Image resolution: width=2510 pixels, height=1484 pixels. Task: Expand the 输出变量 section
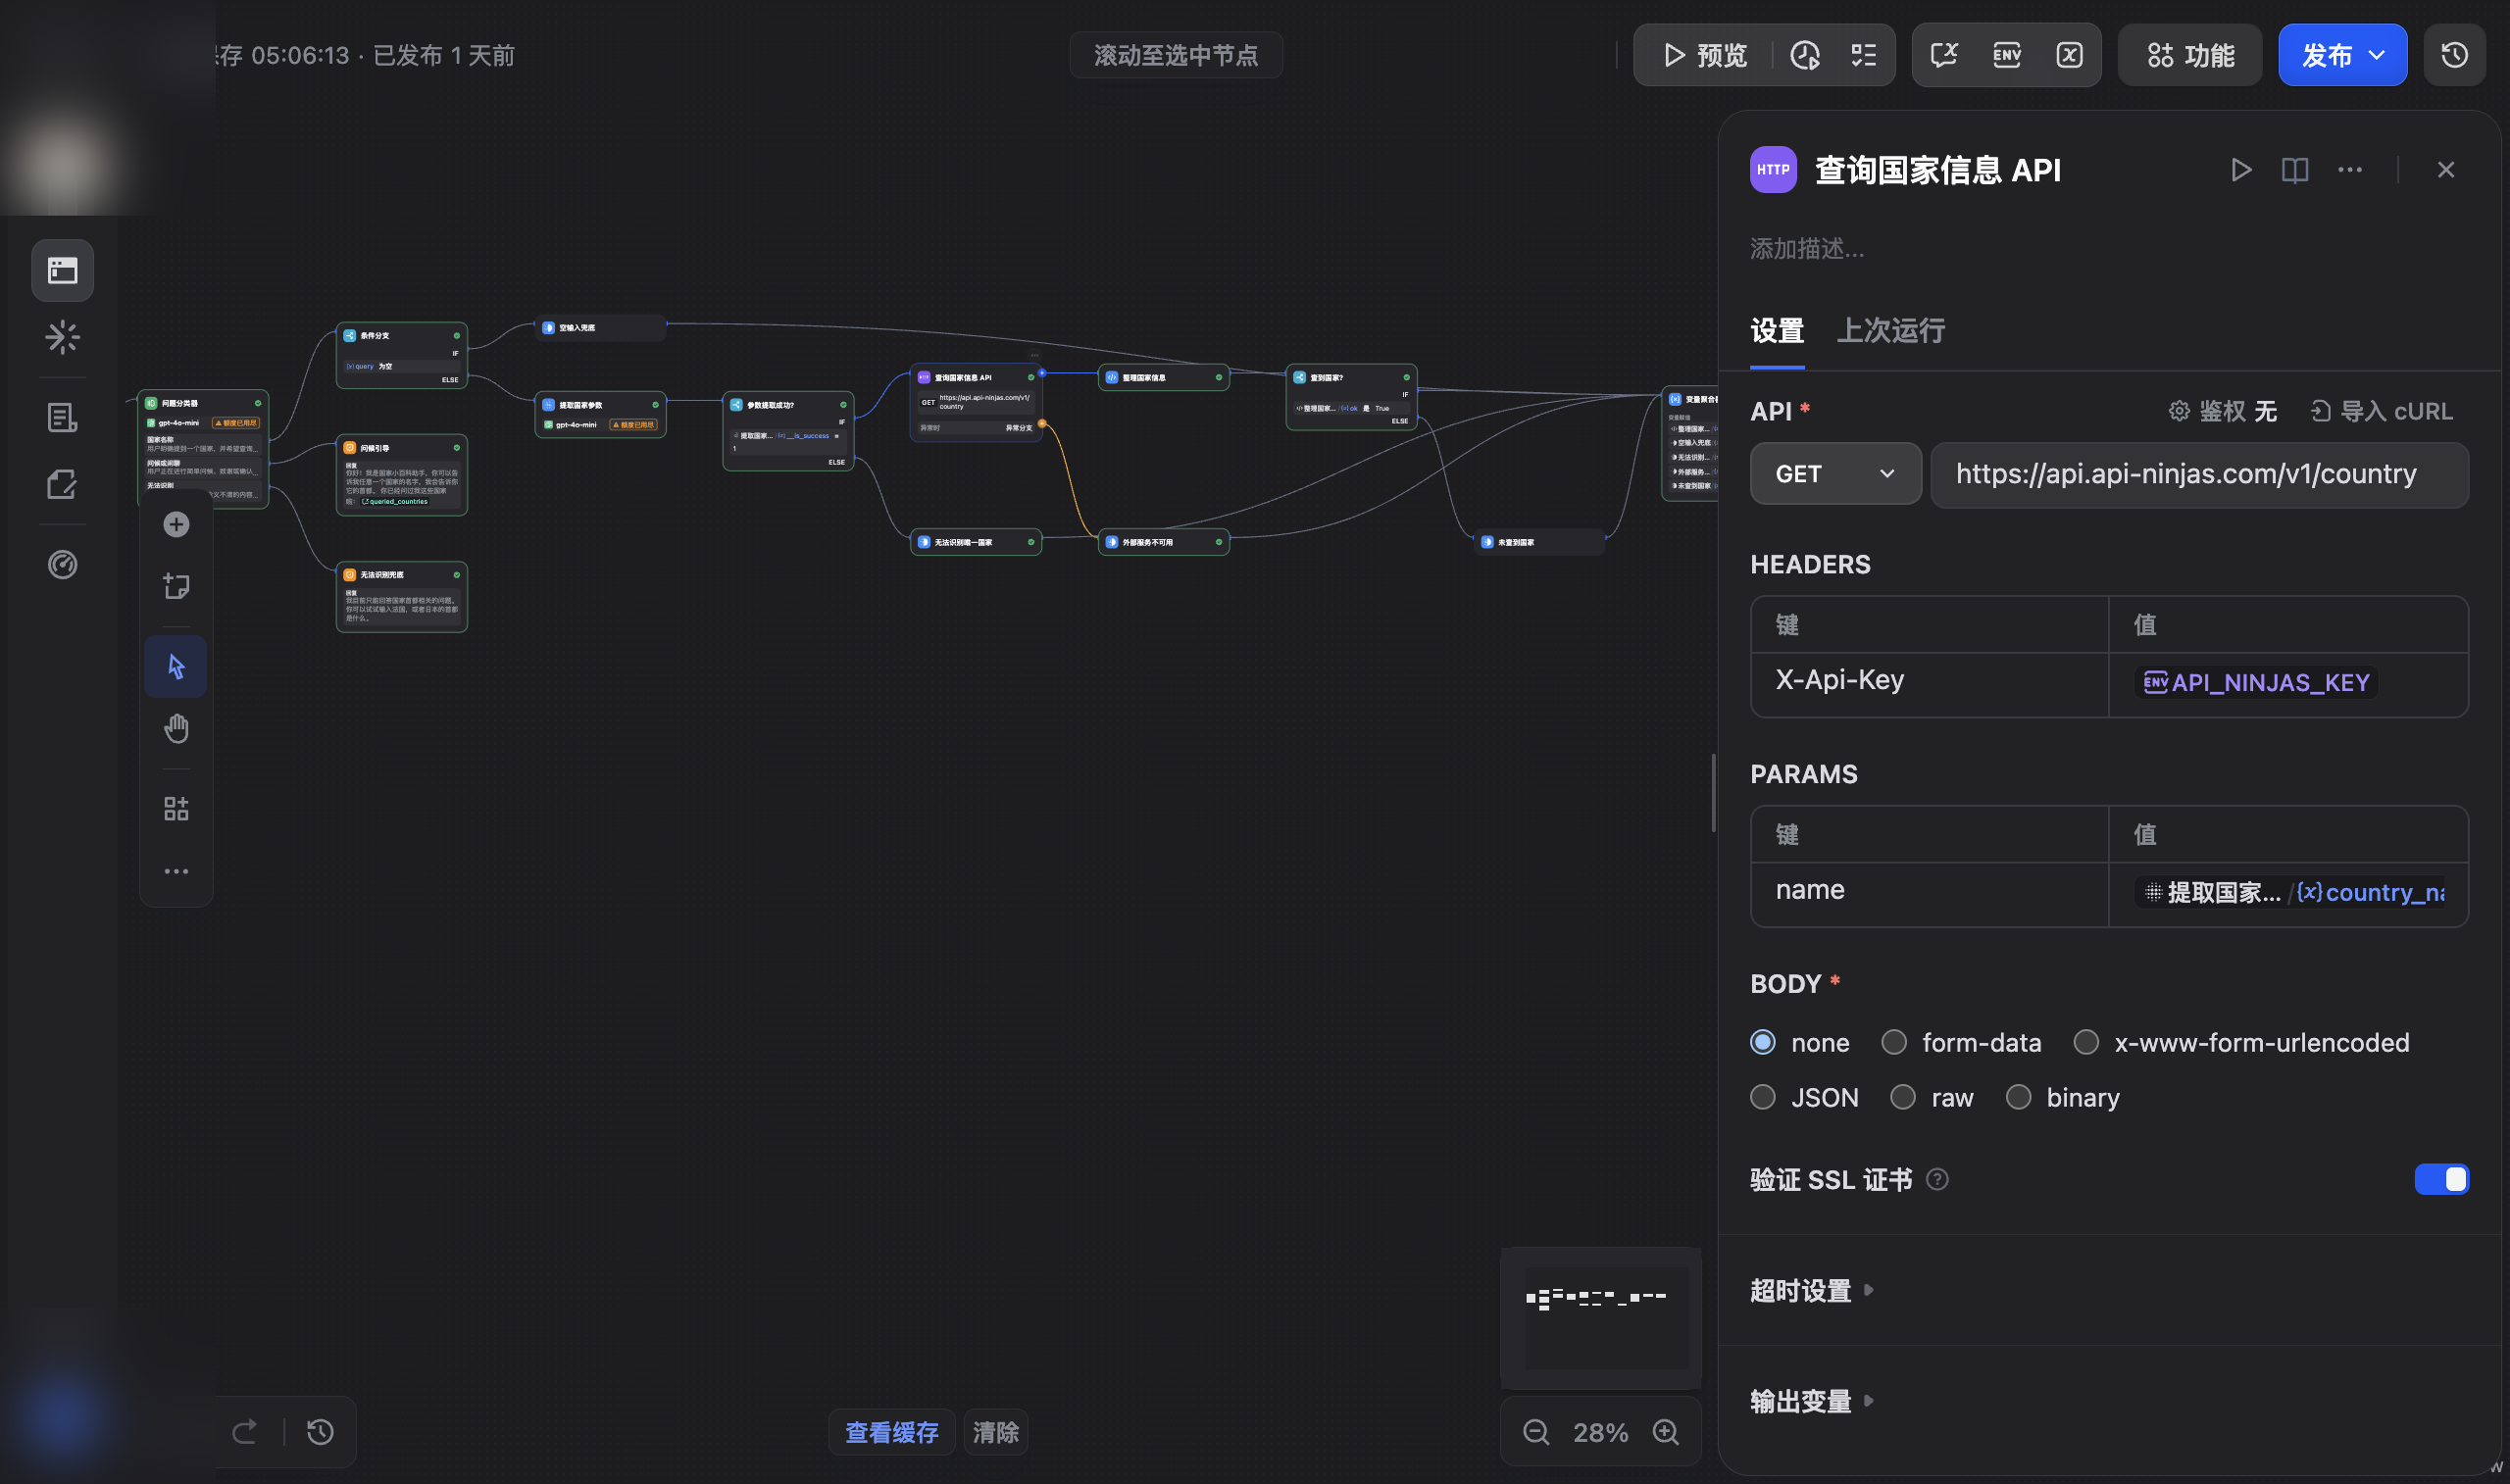pyautogui.click(x=1811, y=1401)
